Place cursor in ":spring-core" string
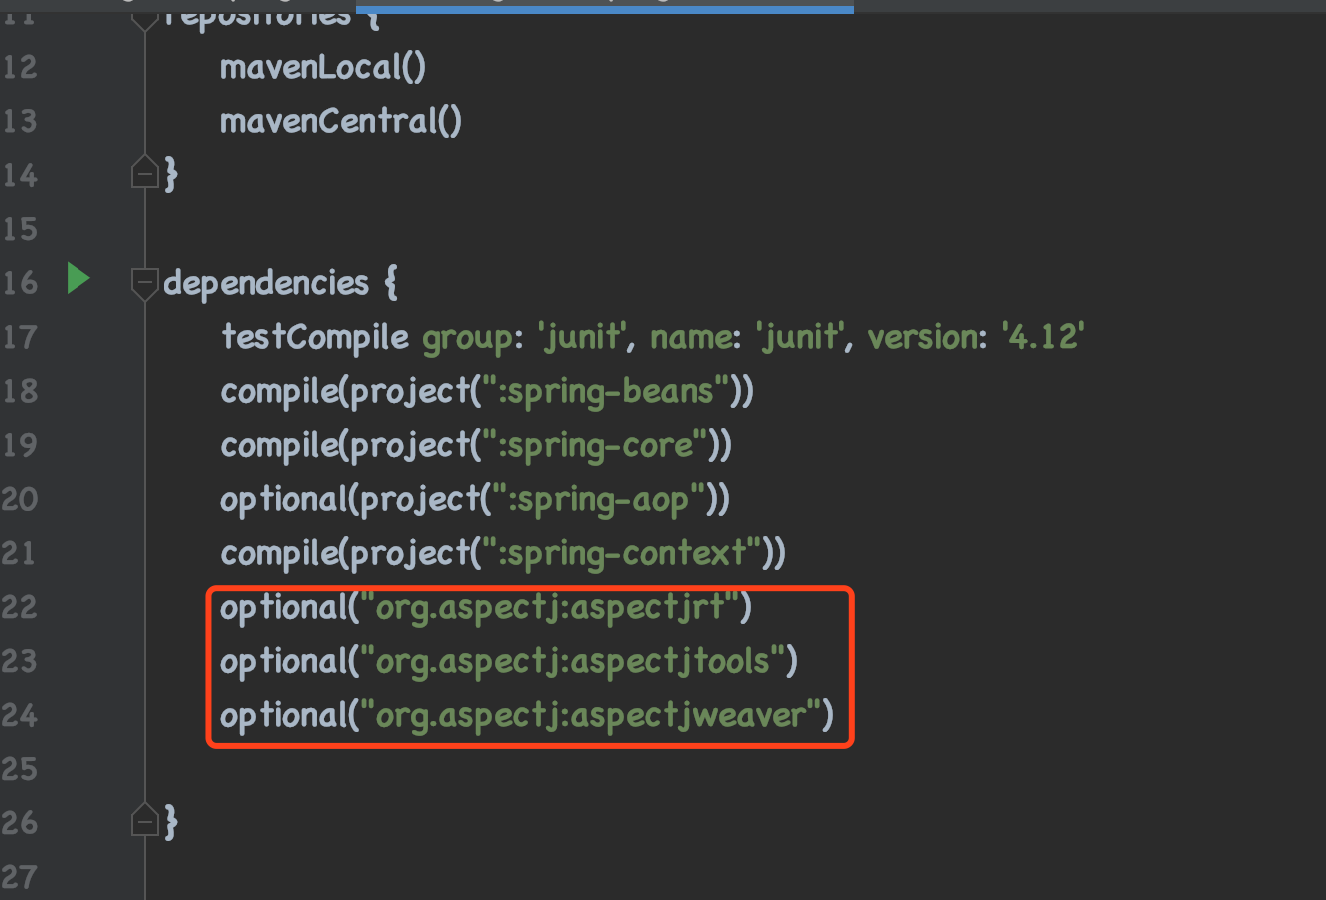Image resolution: width=1326 pixels, height=900 pixels. point(595,446)
